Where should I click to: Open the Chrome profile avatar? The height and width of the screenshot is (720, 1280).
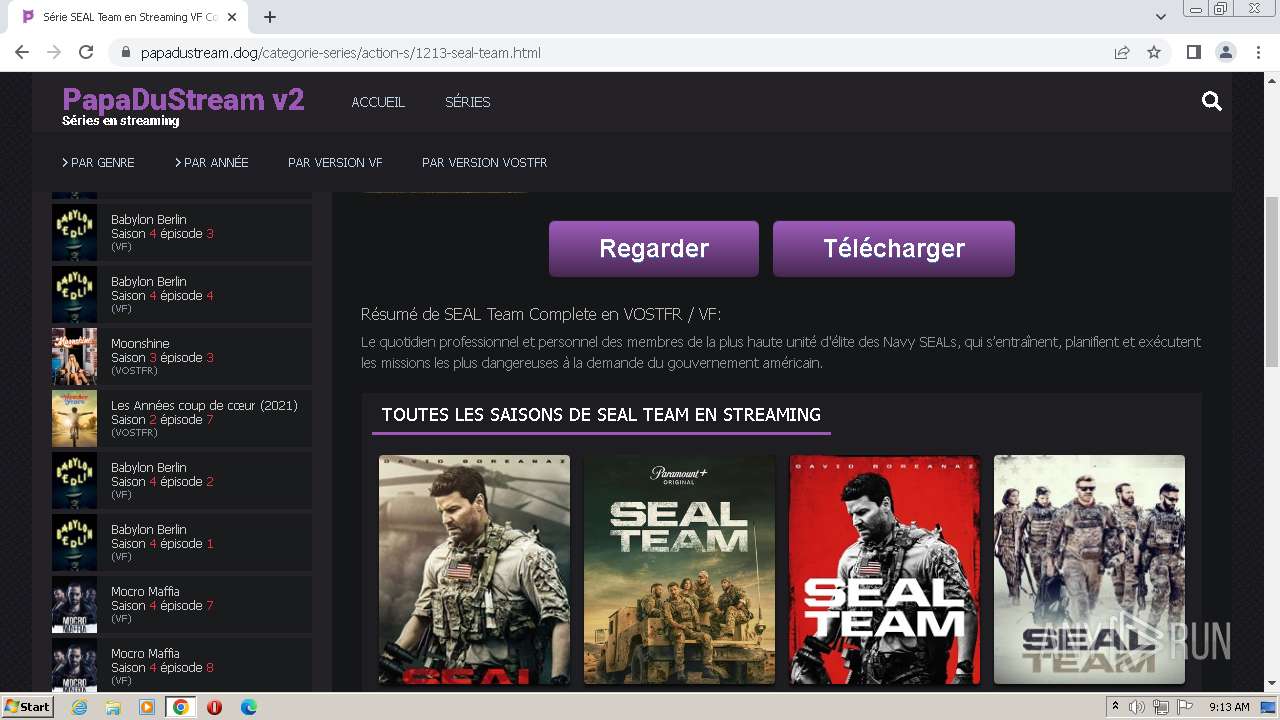pos(1225,52)
